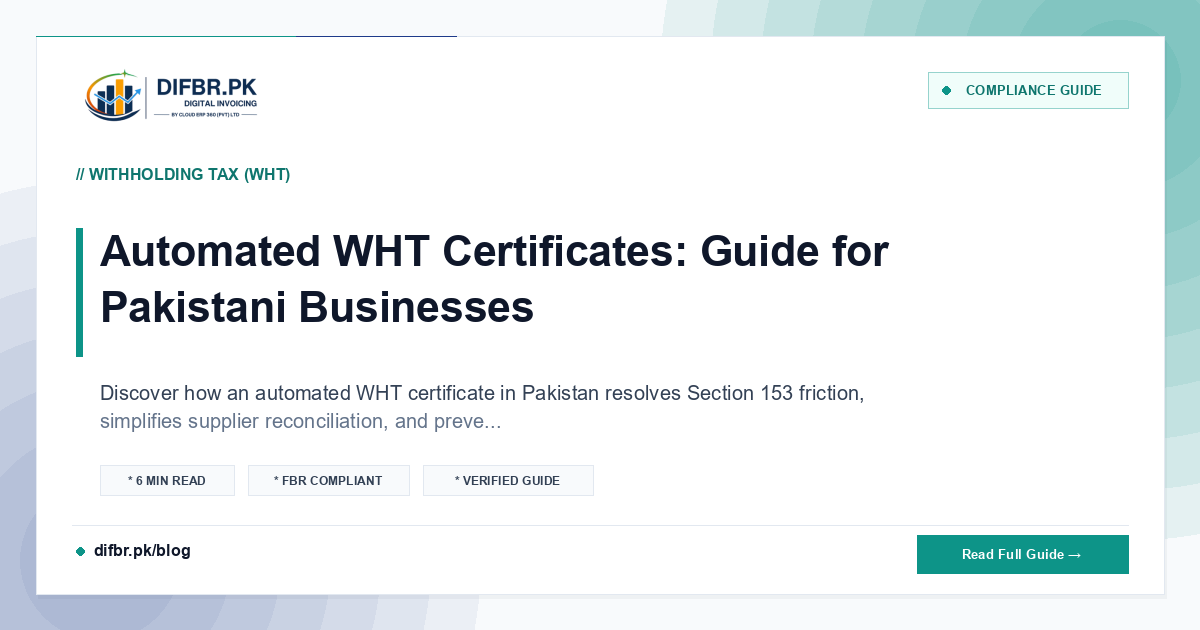The height and width of the screenshot is (630, 1200).
Task: Click the diamond icon in Compliance Guide badge
Action: pos(946,91)
